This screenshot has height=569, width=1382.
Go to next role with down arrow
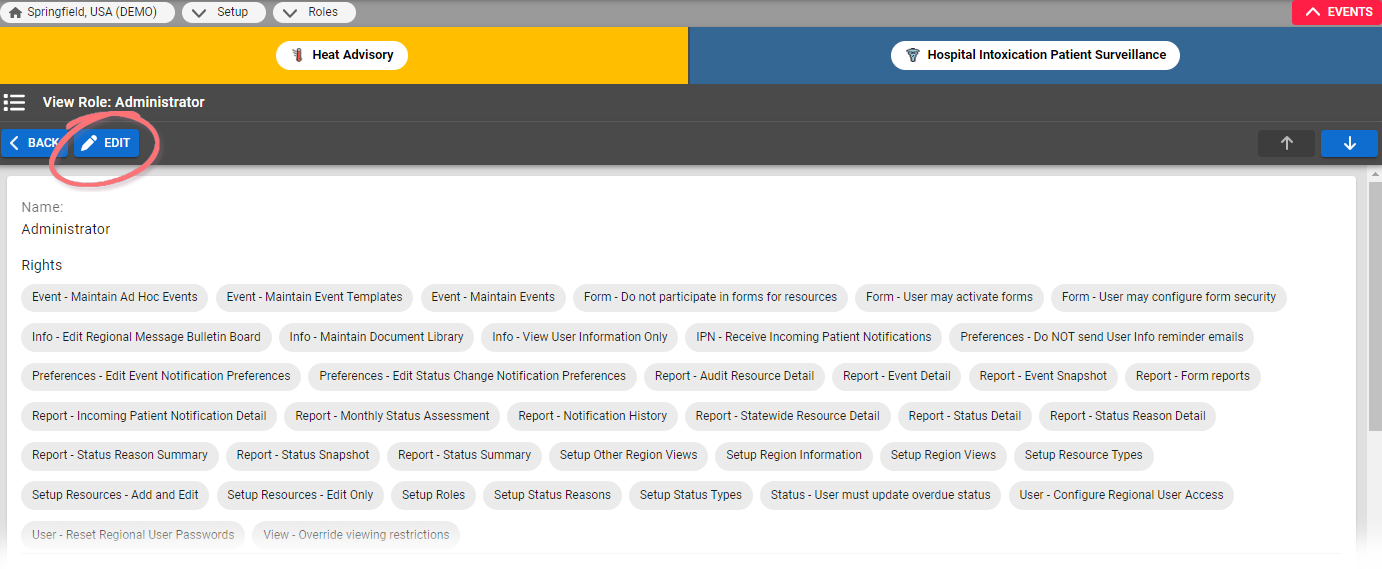1349,143
